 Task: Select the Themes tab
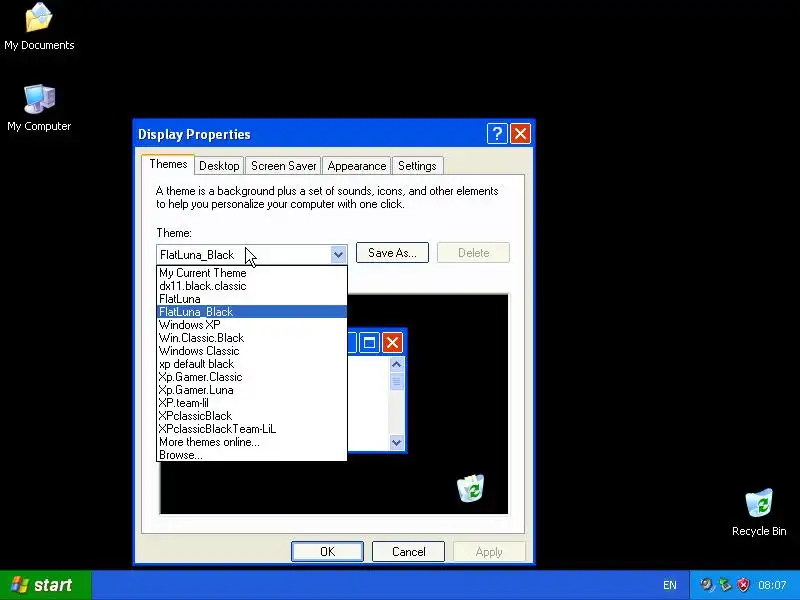tap(168, 164)
